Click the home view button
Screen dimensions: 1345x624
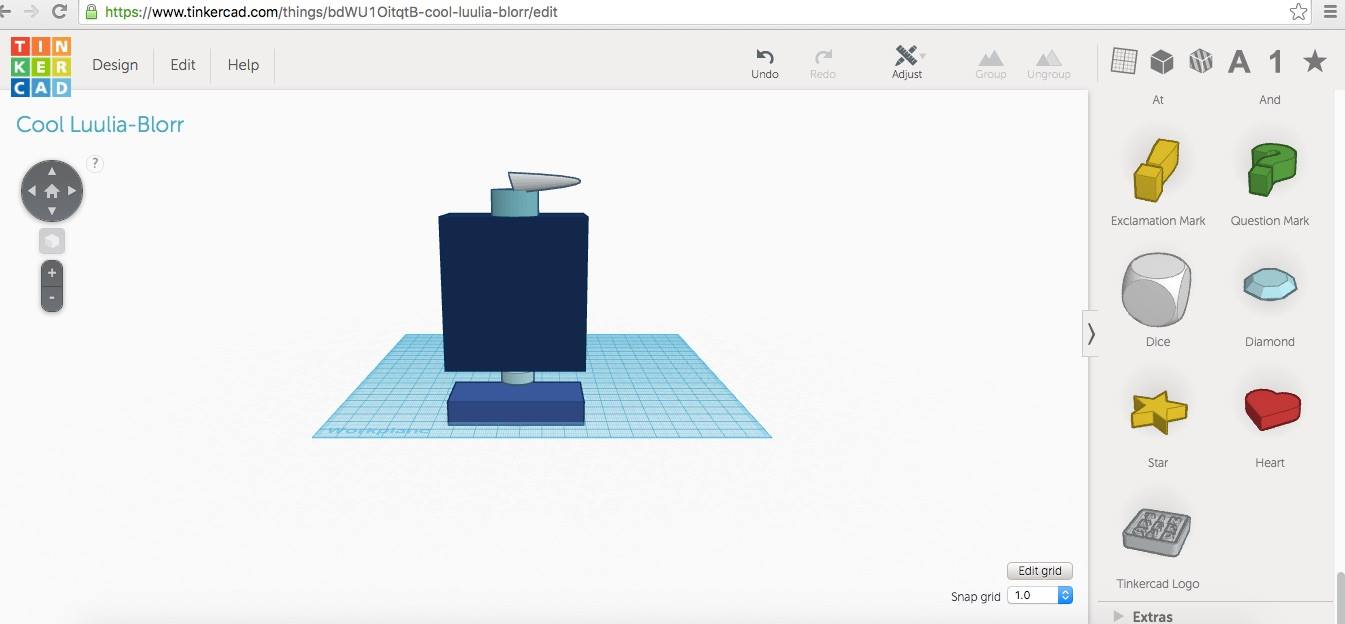click(52, 191)
